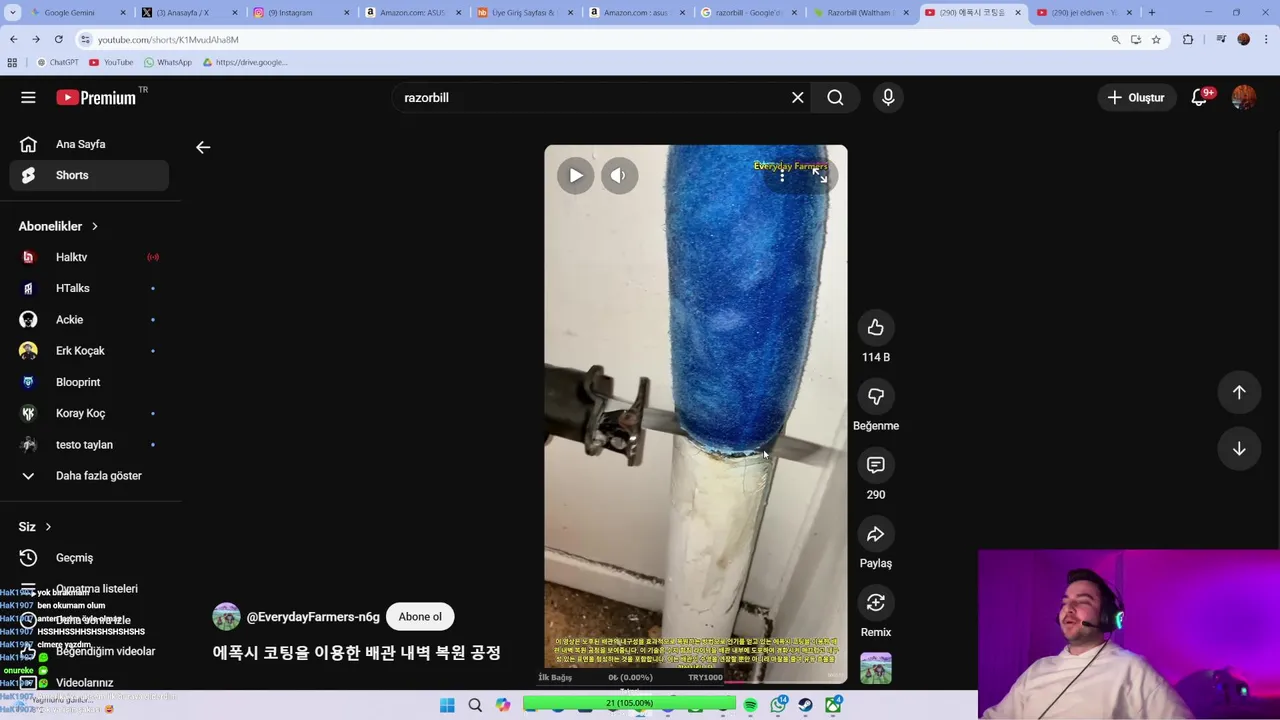Open @EverydayFarmers-n6g channel link
The width and height of the screenshot is (1280, 720).
(x=313, y=617)
